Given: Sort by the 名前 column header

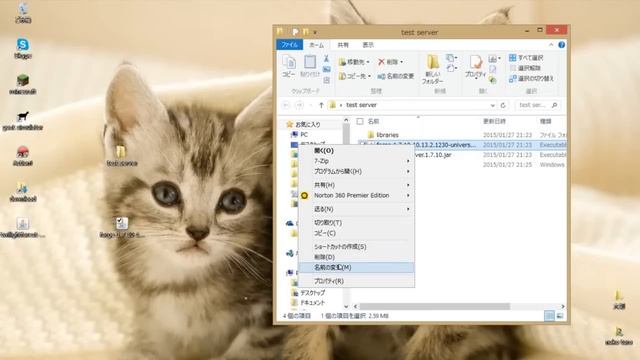Looking at the screenshot, I should [373, 121].
